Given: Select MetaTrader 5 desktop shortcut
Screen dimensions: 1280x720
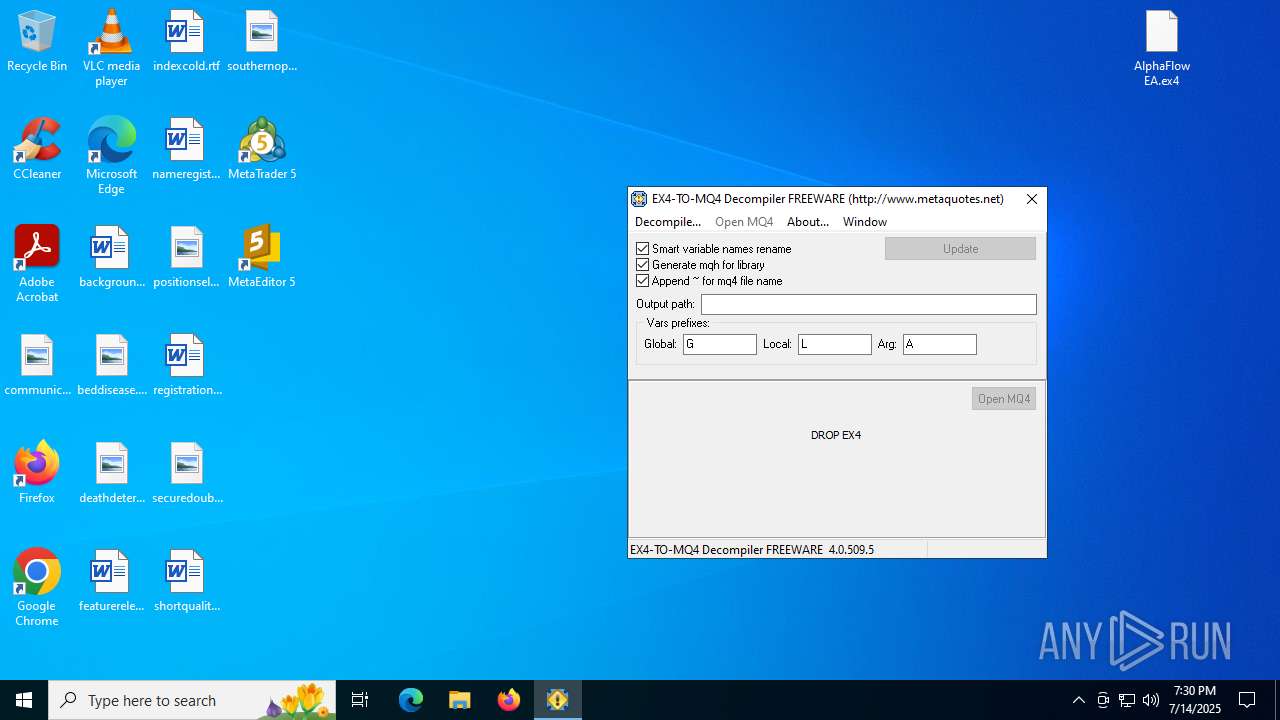Looking at the screenshot, I should pos(262,150).
